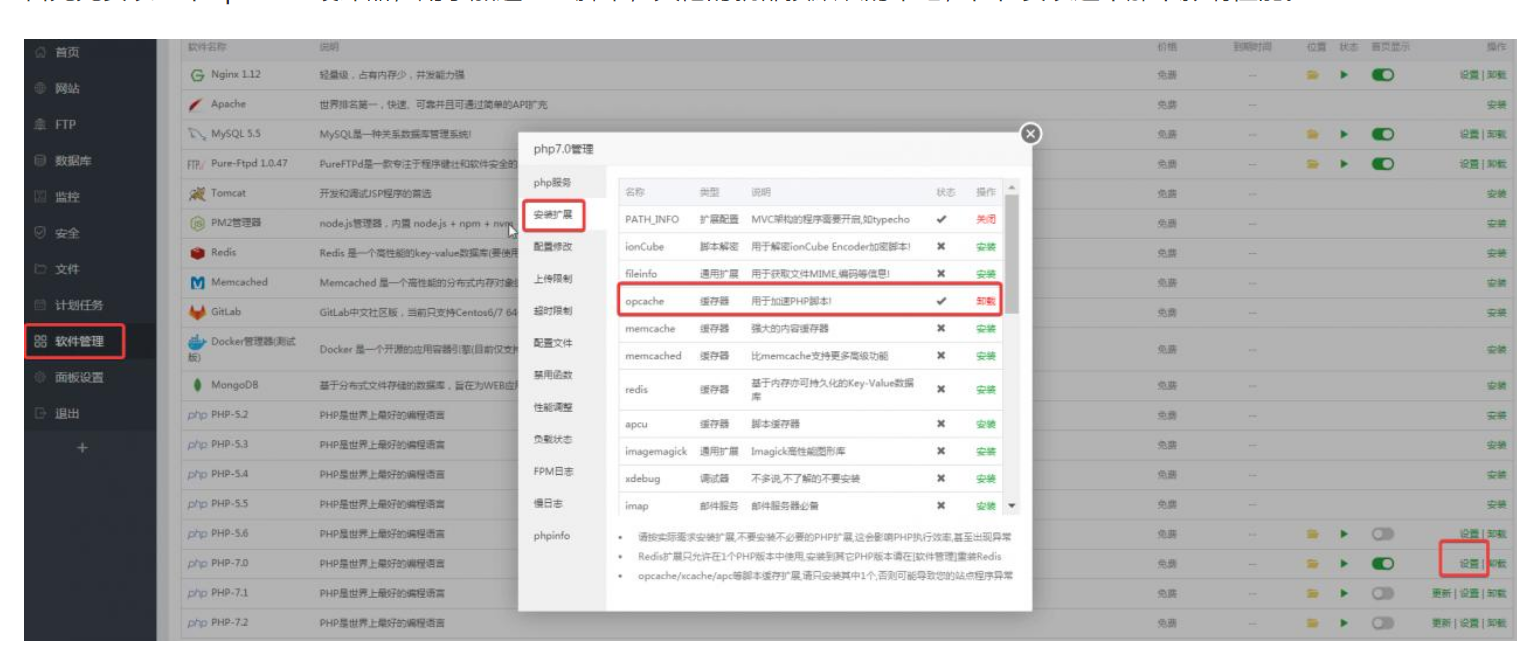Image resolution: width=1517 pixels, height=654 pixels.
Task: Click the PHP-7.2 status play icon
Action: pos(1345,622)
